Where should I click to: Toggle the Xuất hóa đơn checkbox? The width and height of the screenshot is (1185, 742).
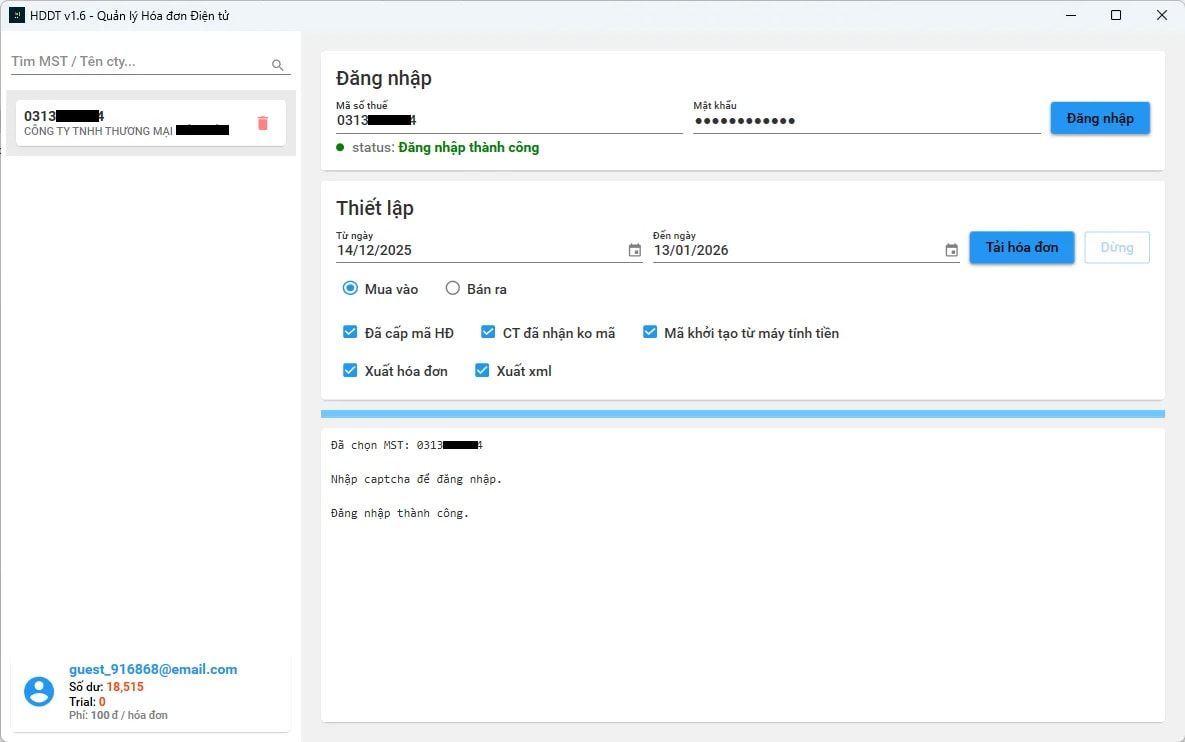pyautogui.click(x=350, y=369)
